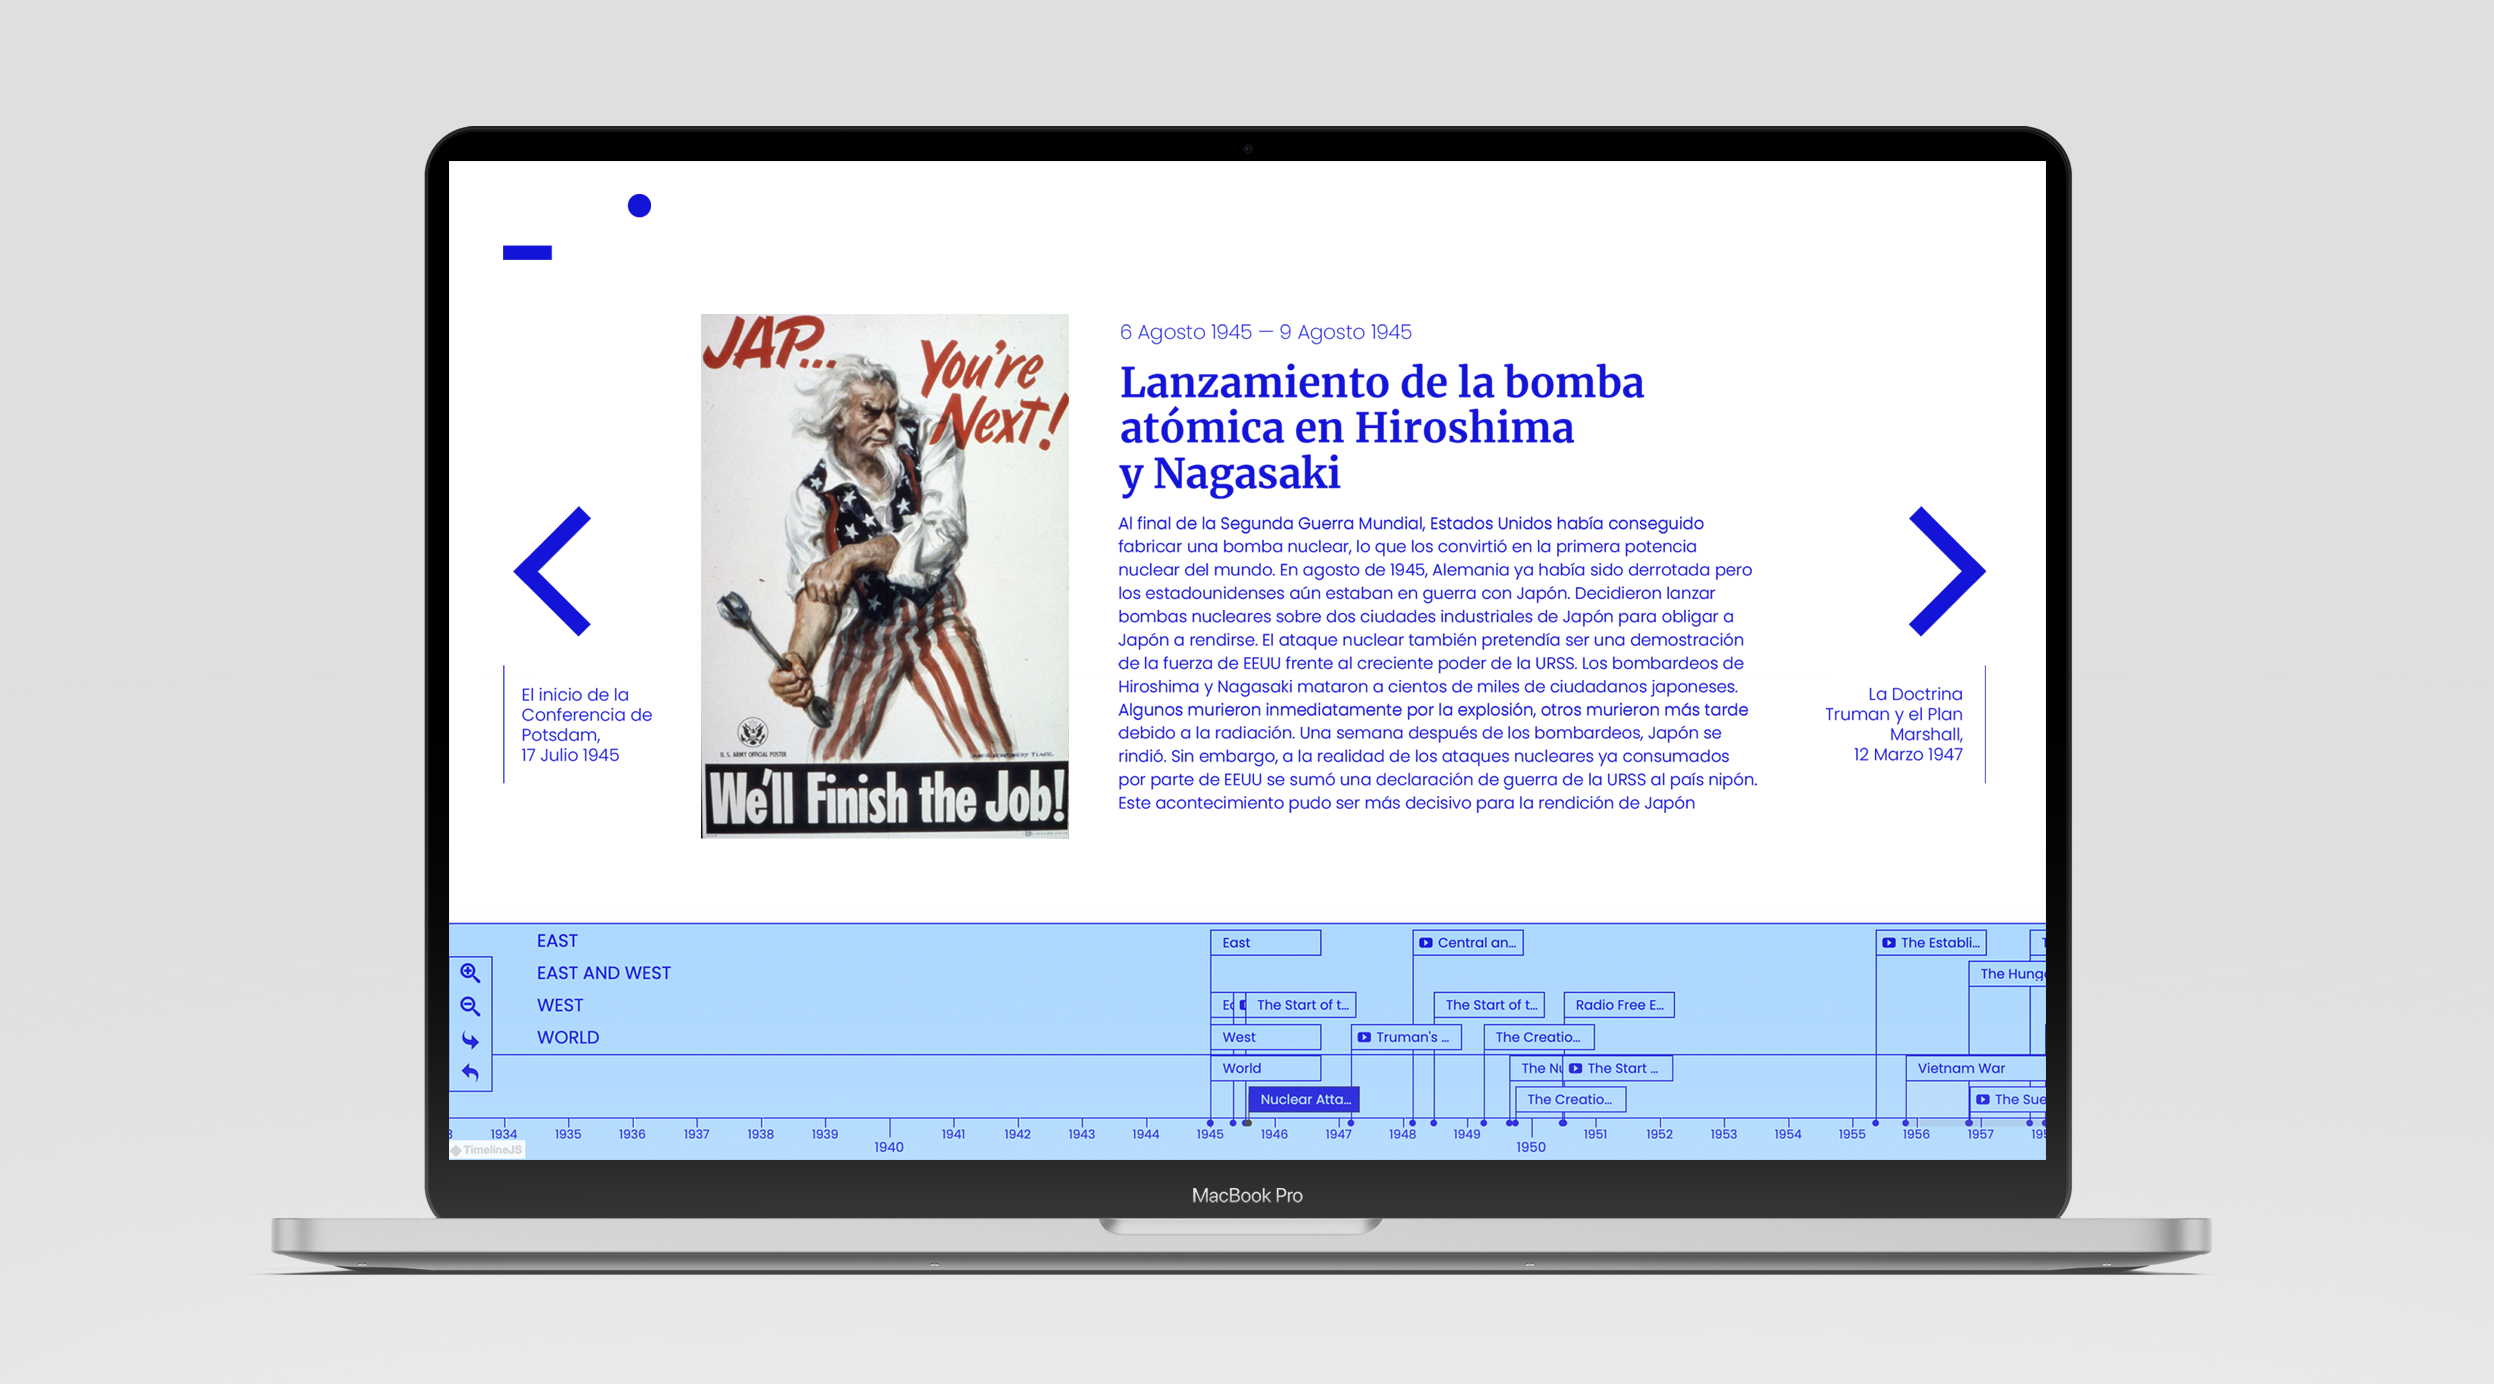
Task: Click video icon on The Sue... marker
Action: (x=1982, y=1099)
